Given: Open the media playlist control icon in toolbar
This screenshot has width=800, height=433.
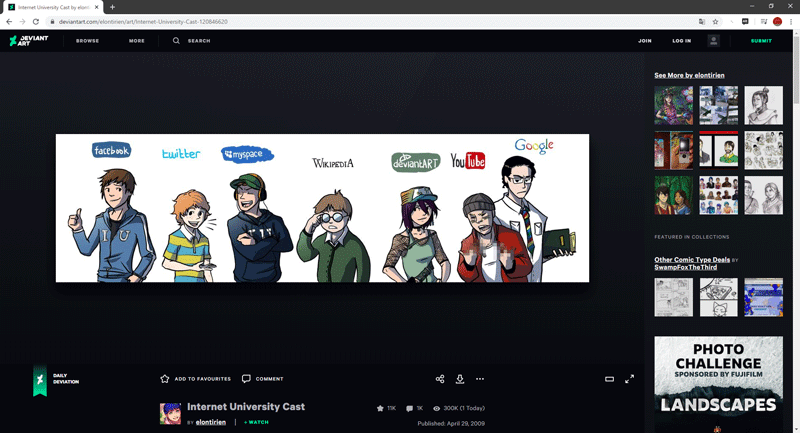Looking at the screenshot, I should click(763, 21).
